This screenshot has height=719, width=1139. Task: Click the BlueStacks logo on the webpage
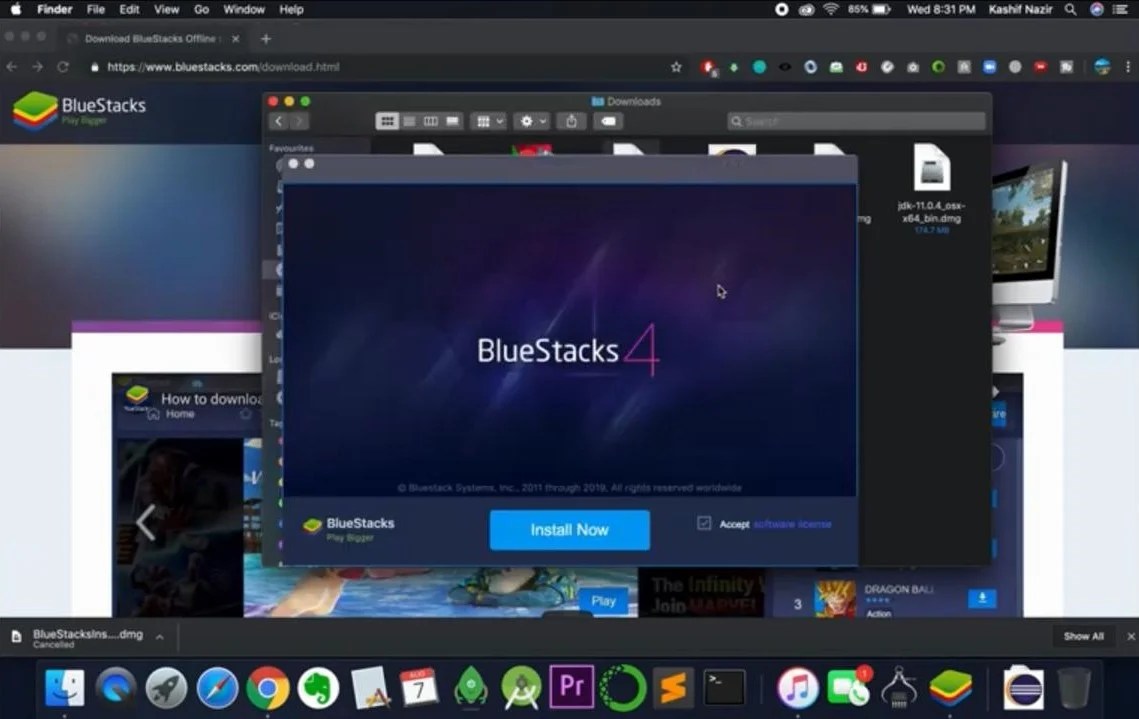80,110
